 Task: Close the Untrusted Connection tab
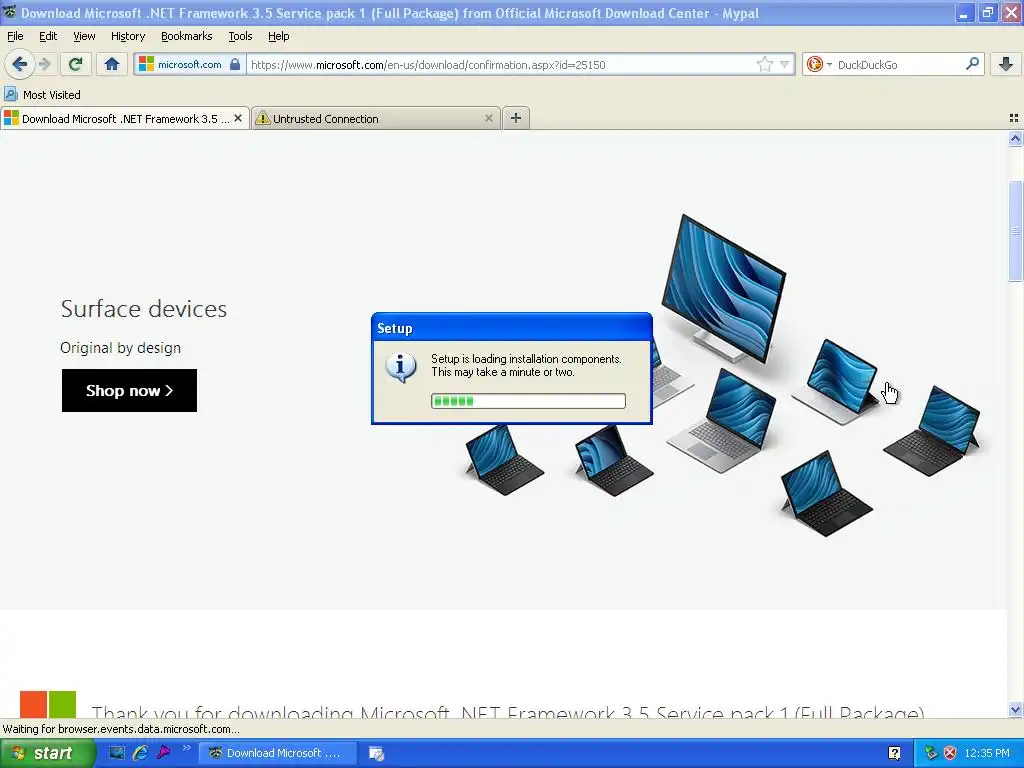click(x=488, y=118)
